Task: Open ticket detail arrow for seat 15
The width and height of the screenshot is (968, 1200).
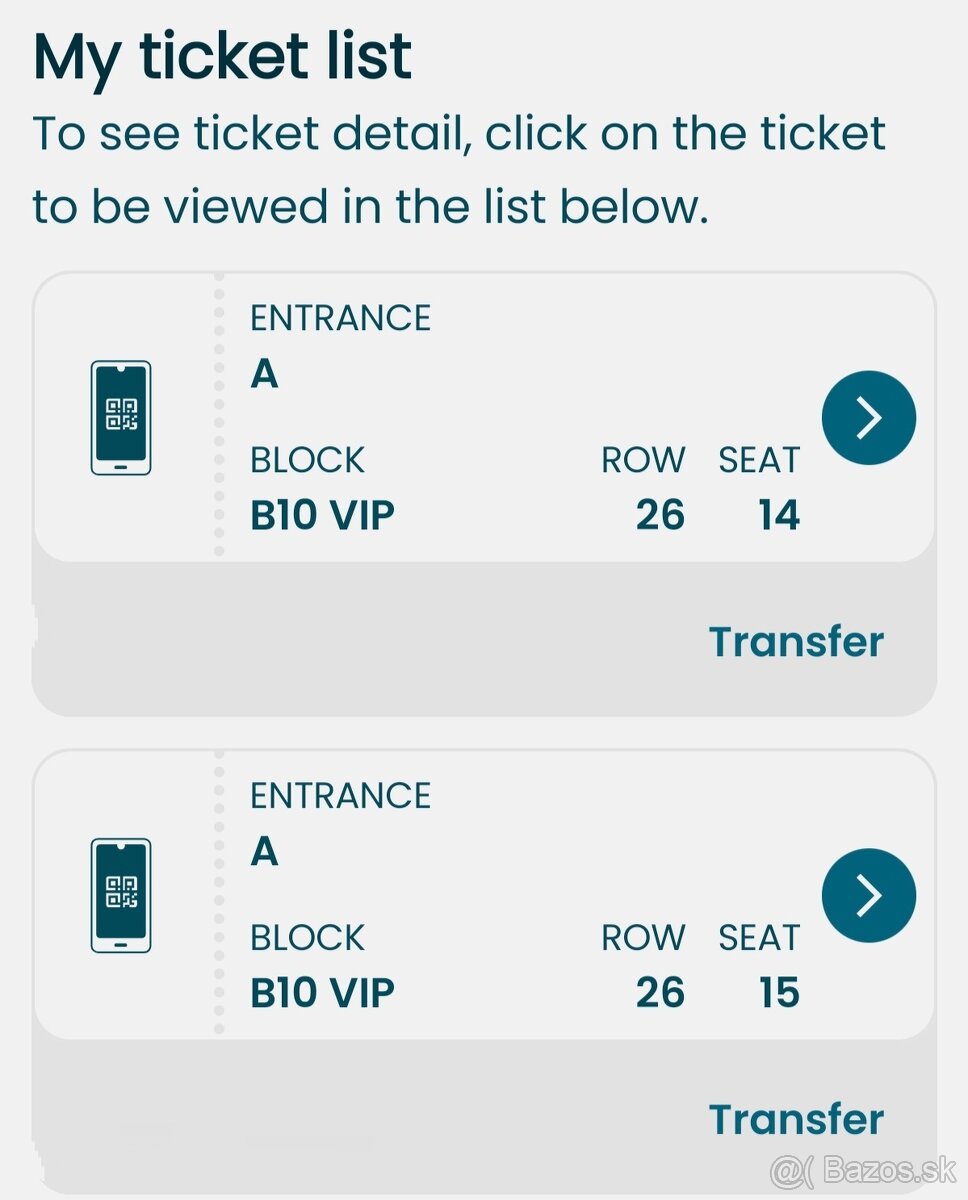Action: (868, 895)
